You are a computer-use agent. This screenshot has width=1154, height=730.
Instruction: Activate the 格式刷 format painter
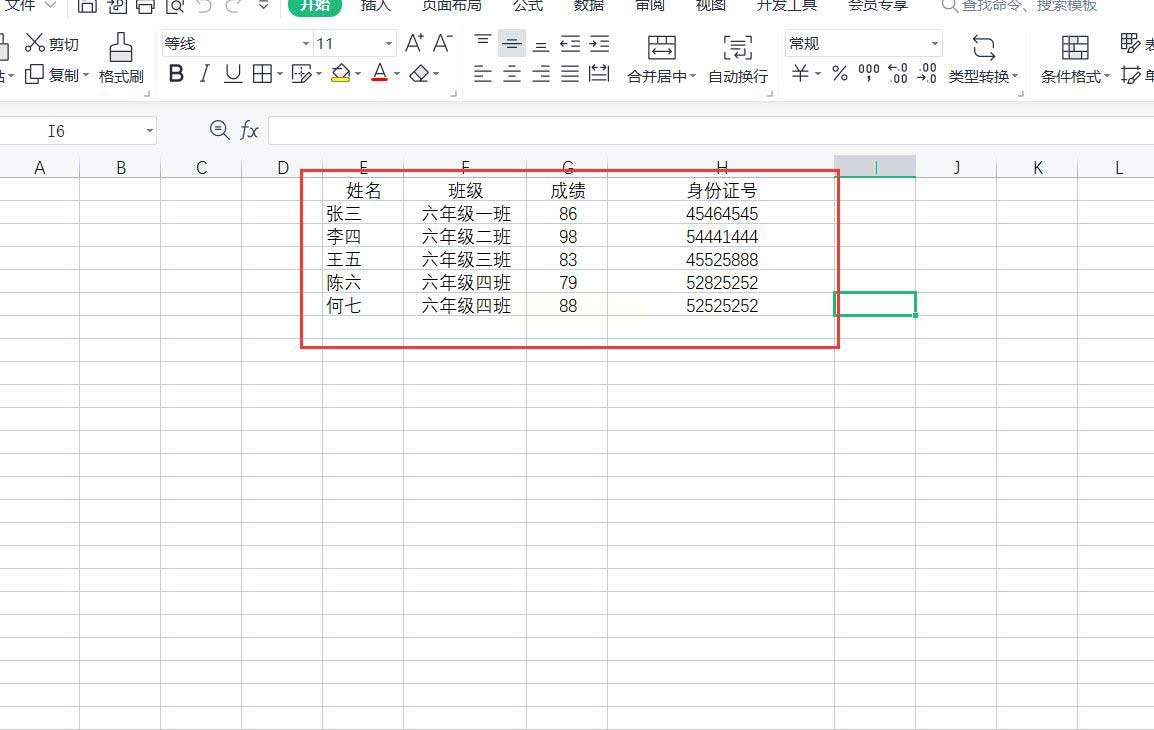click(121, 58)
